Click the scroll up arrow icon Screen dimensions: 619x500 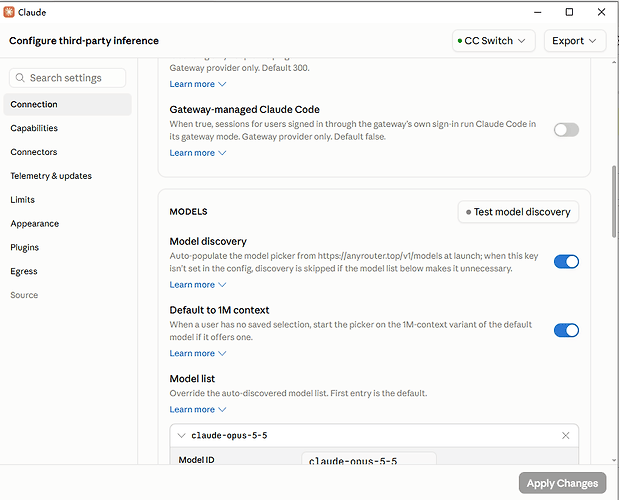pyautogui.click(x=614, y=62)
